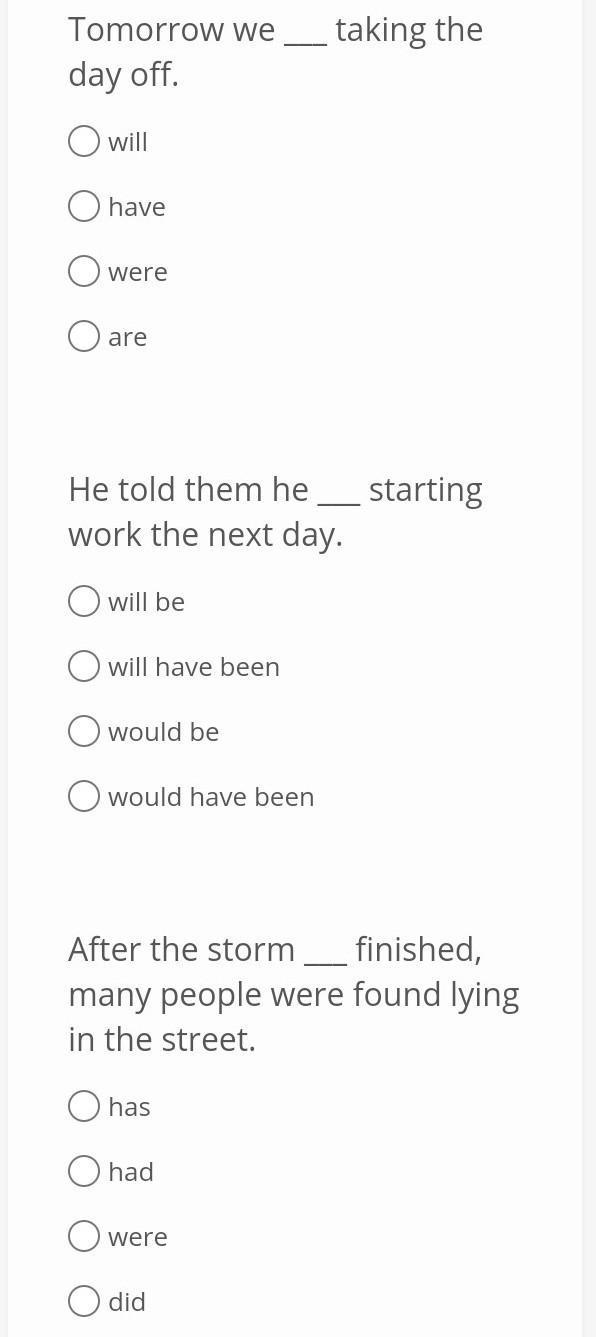Select the 'are' answer option
This screenshot has width=596, height=1337.
84,336
